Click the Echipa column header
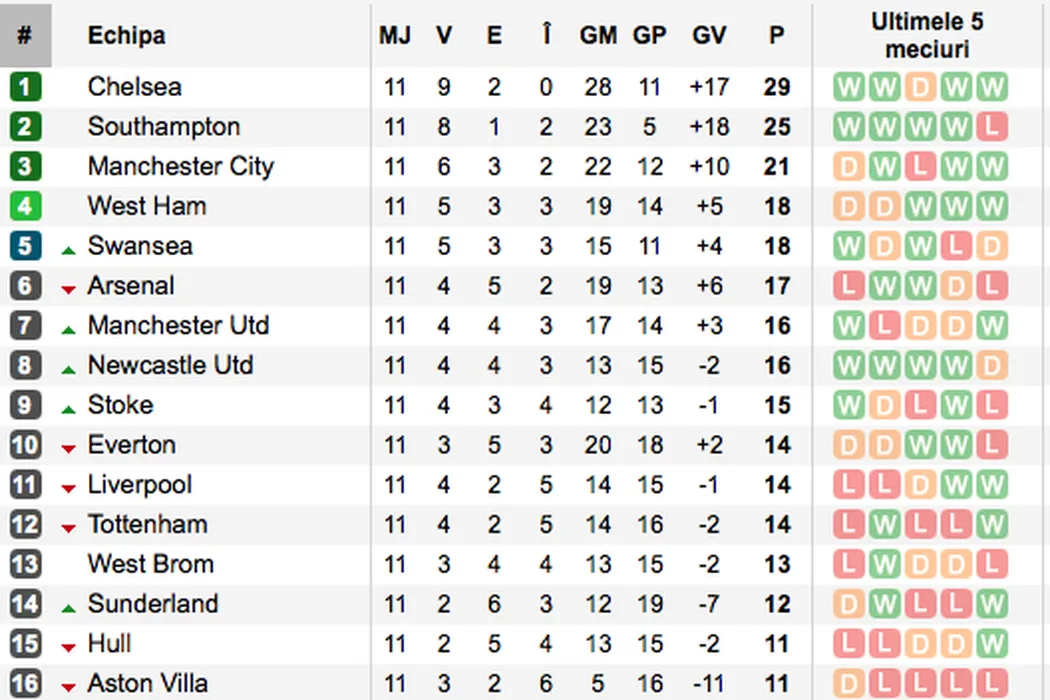Screen dimensions: 1050x700 pyautogui.click(x=126, y=36)
